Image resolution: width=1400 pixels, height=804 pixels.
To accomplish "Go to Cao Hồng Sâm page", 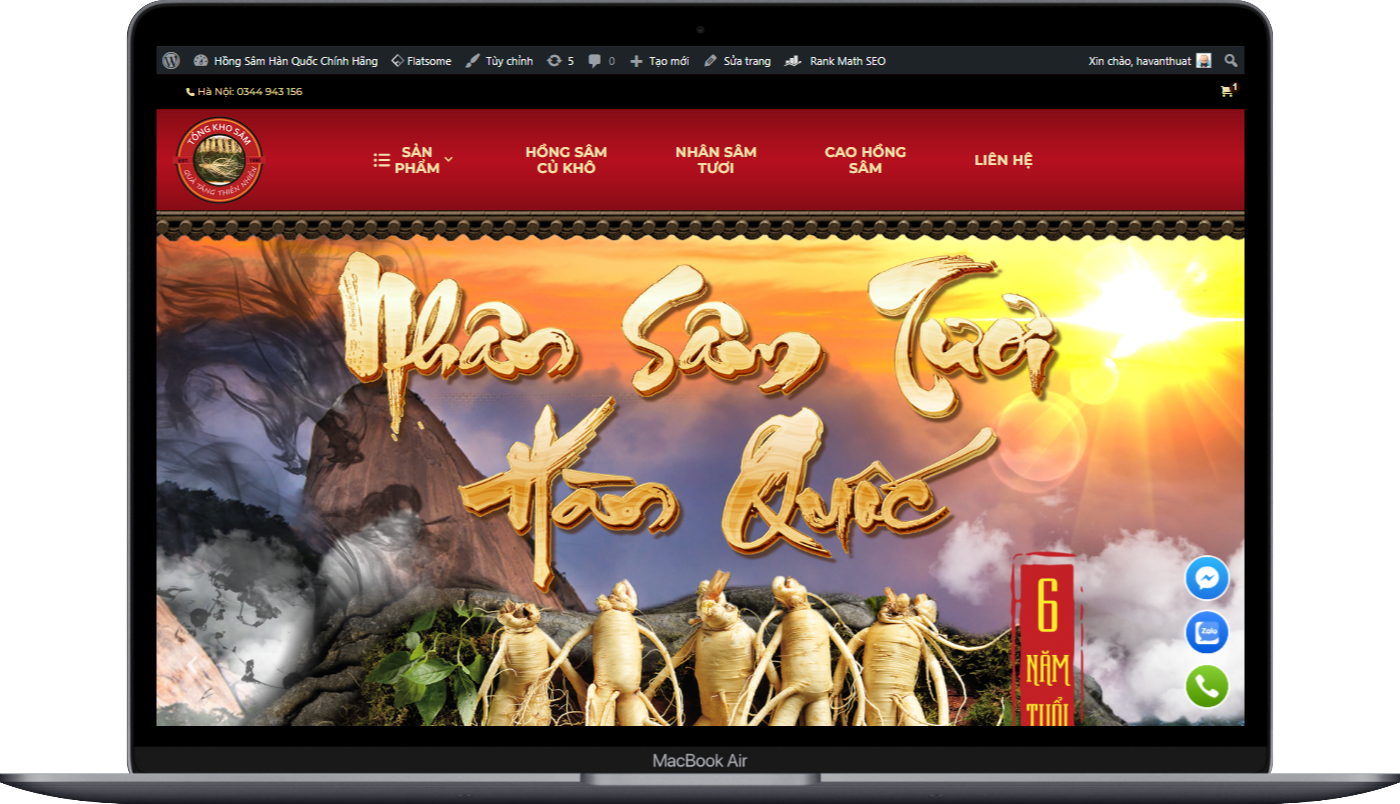I will tap(865, 160).
